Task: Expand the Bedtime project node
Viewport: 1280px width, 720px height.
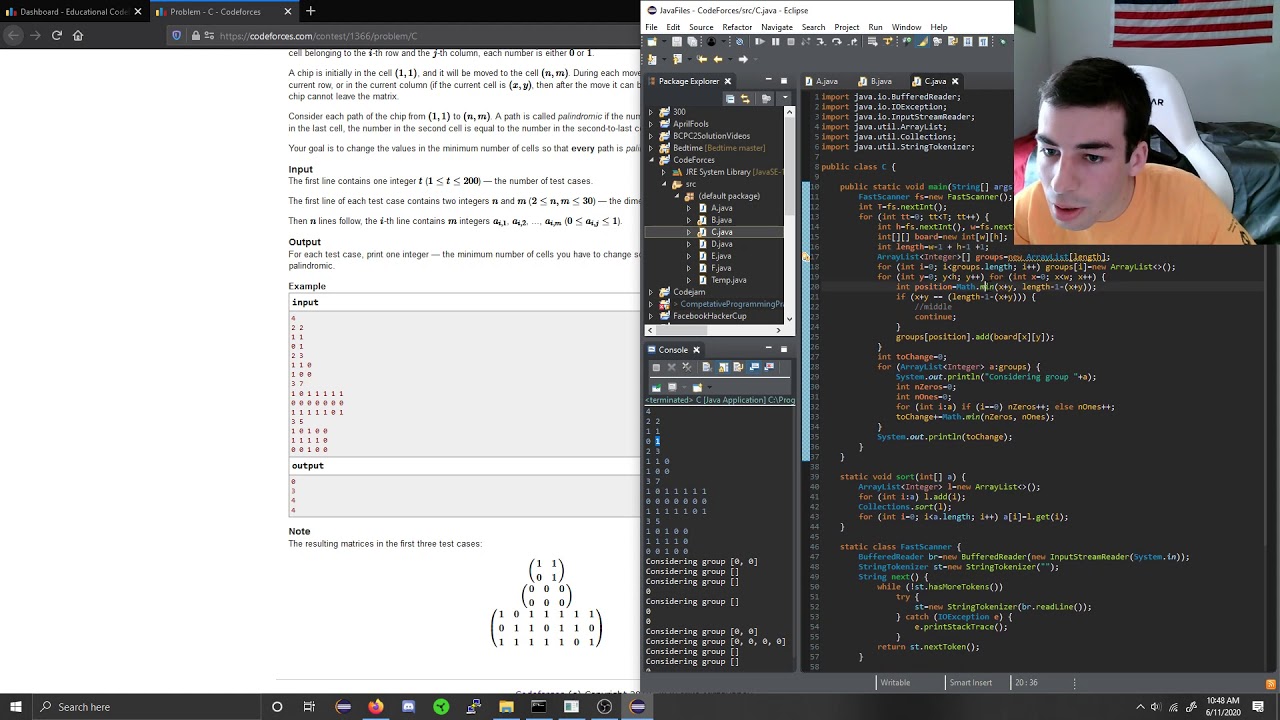Action: pyautogui.click(x=651, y=148)
